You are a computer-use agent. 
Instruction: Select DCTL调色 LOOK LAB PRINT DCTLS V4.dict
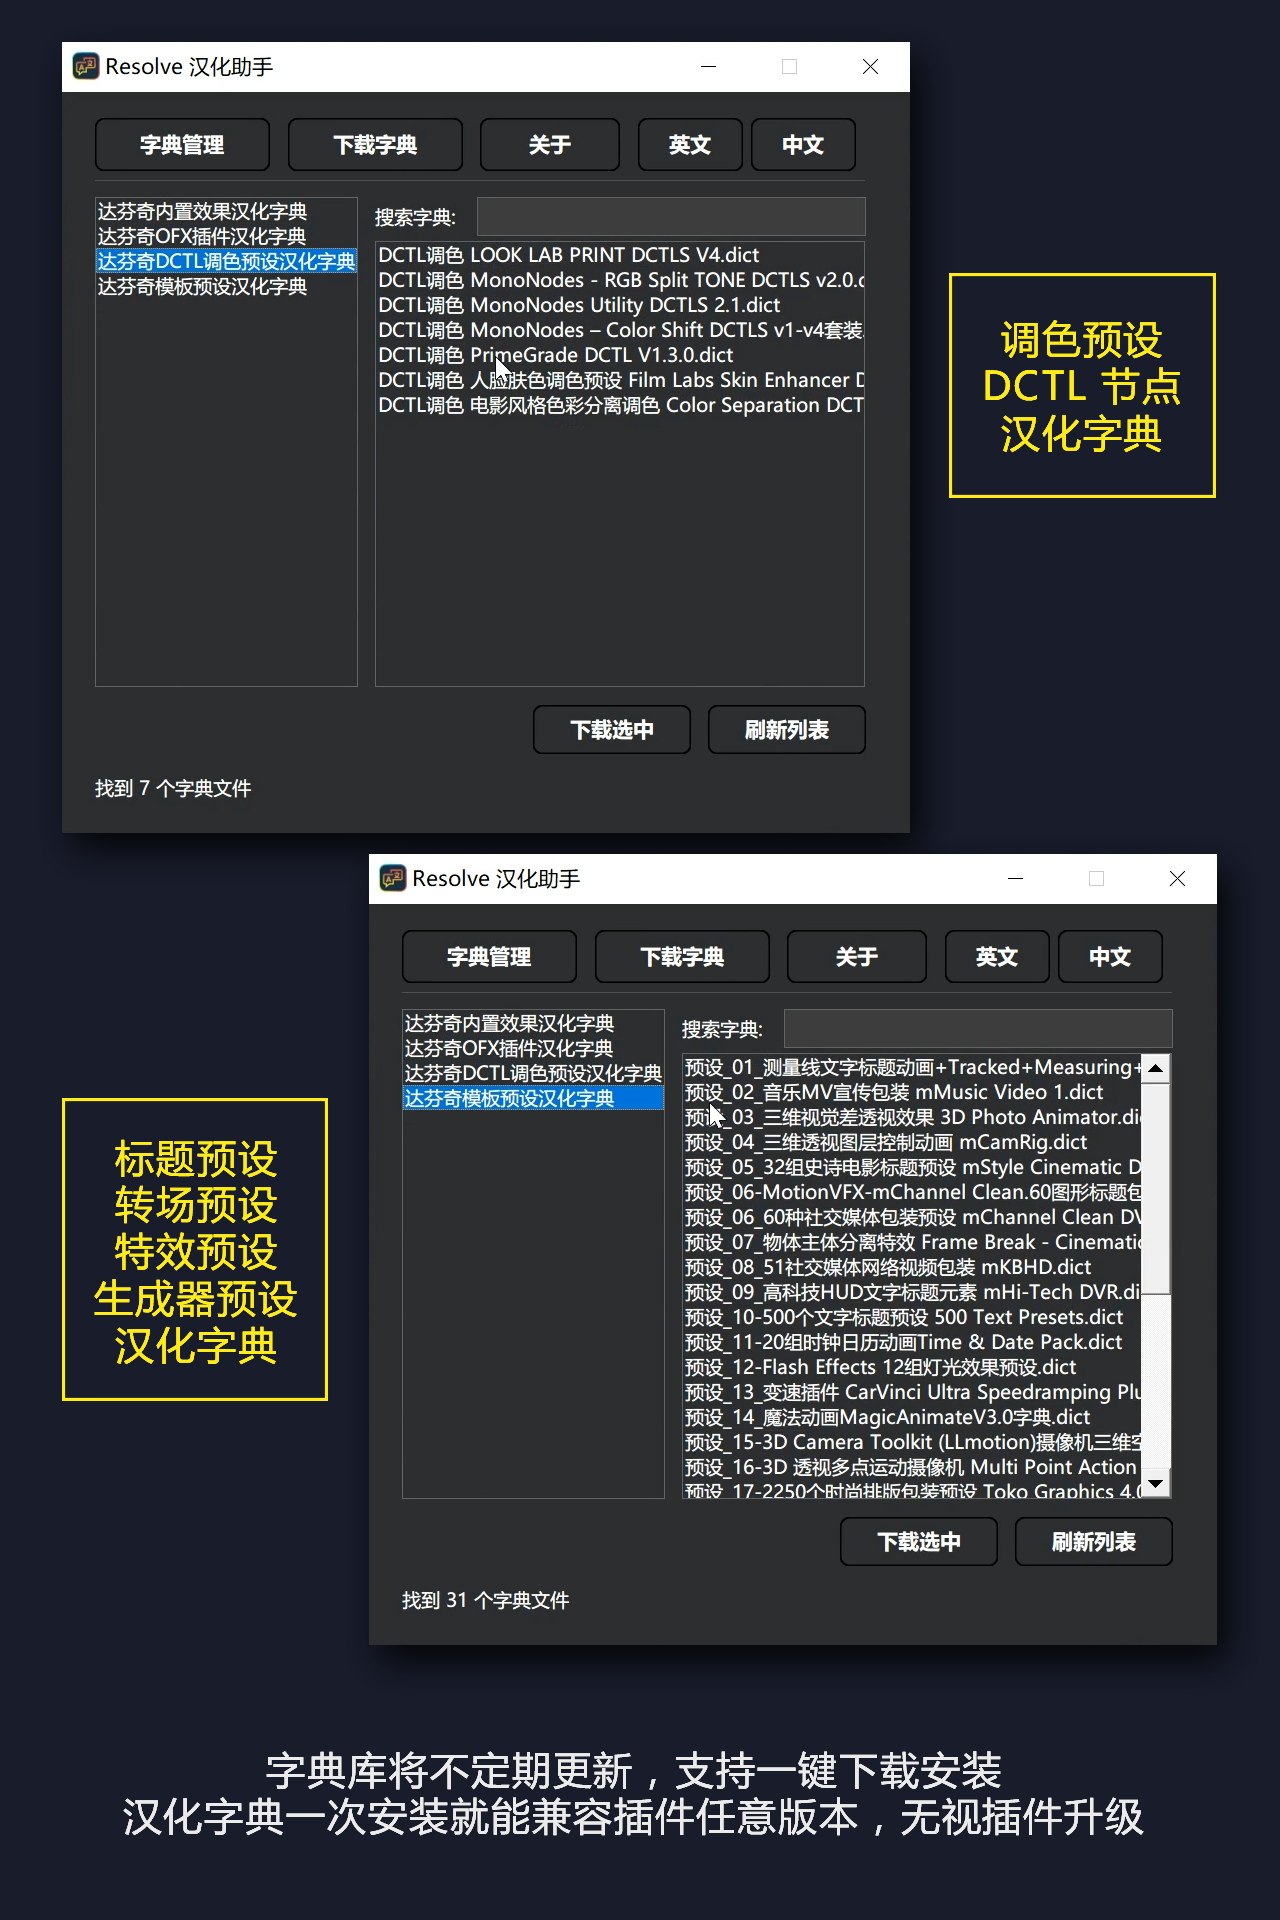[620, 255]
